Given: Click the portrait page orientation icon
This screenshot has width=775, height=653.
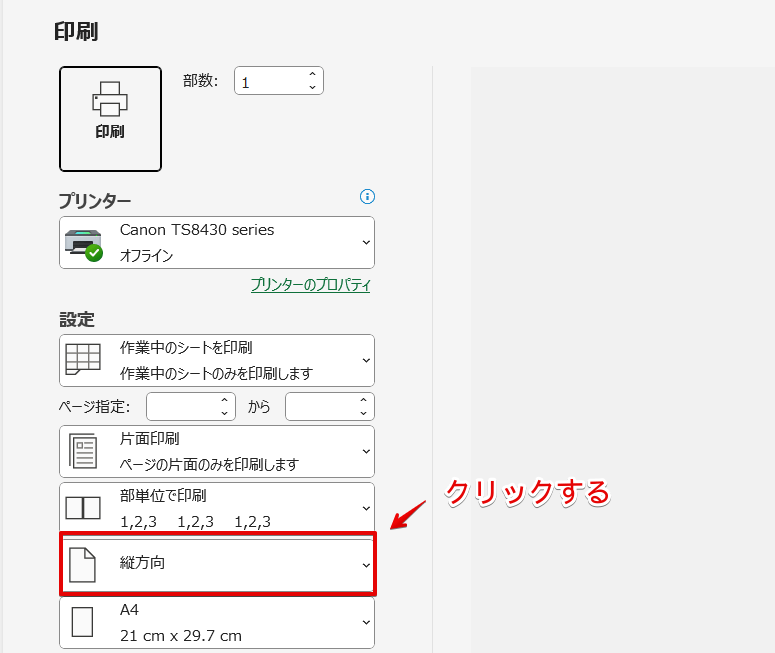Looking at the screenshot, I should click(x=82, y=565).
